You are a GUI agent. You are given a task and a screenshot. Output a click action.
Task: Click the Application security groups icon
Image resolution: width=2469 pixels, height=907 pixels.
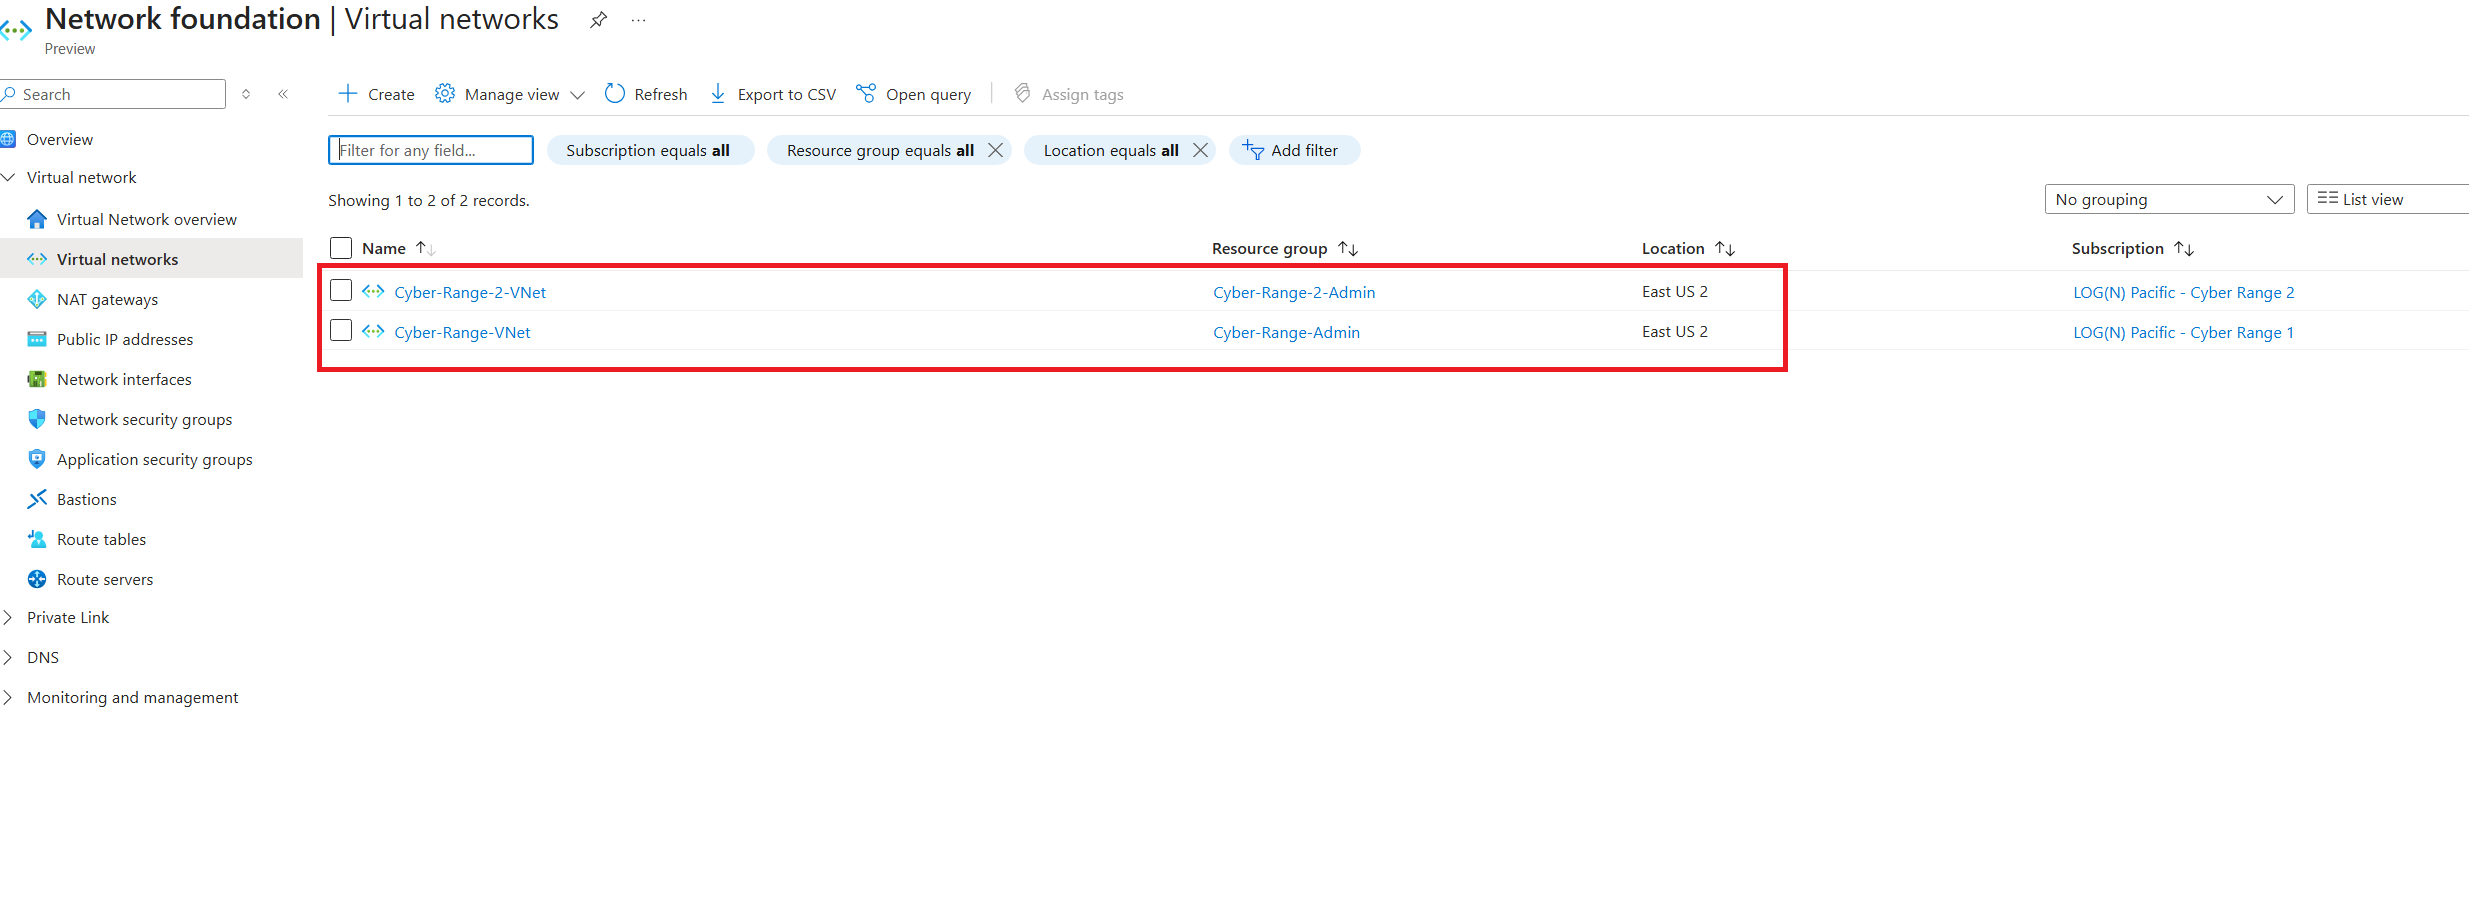point(37,459)
